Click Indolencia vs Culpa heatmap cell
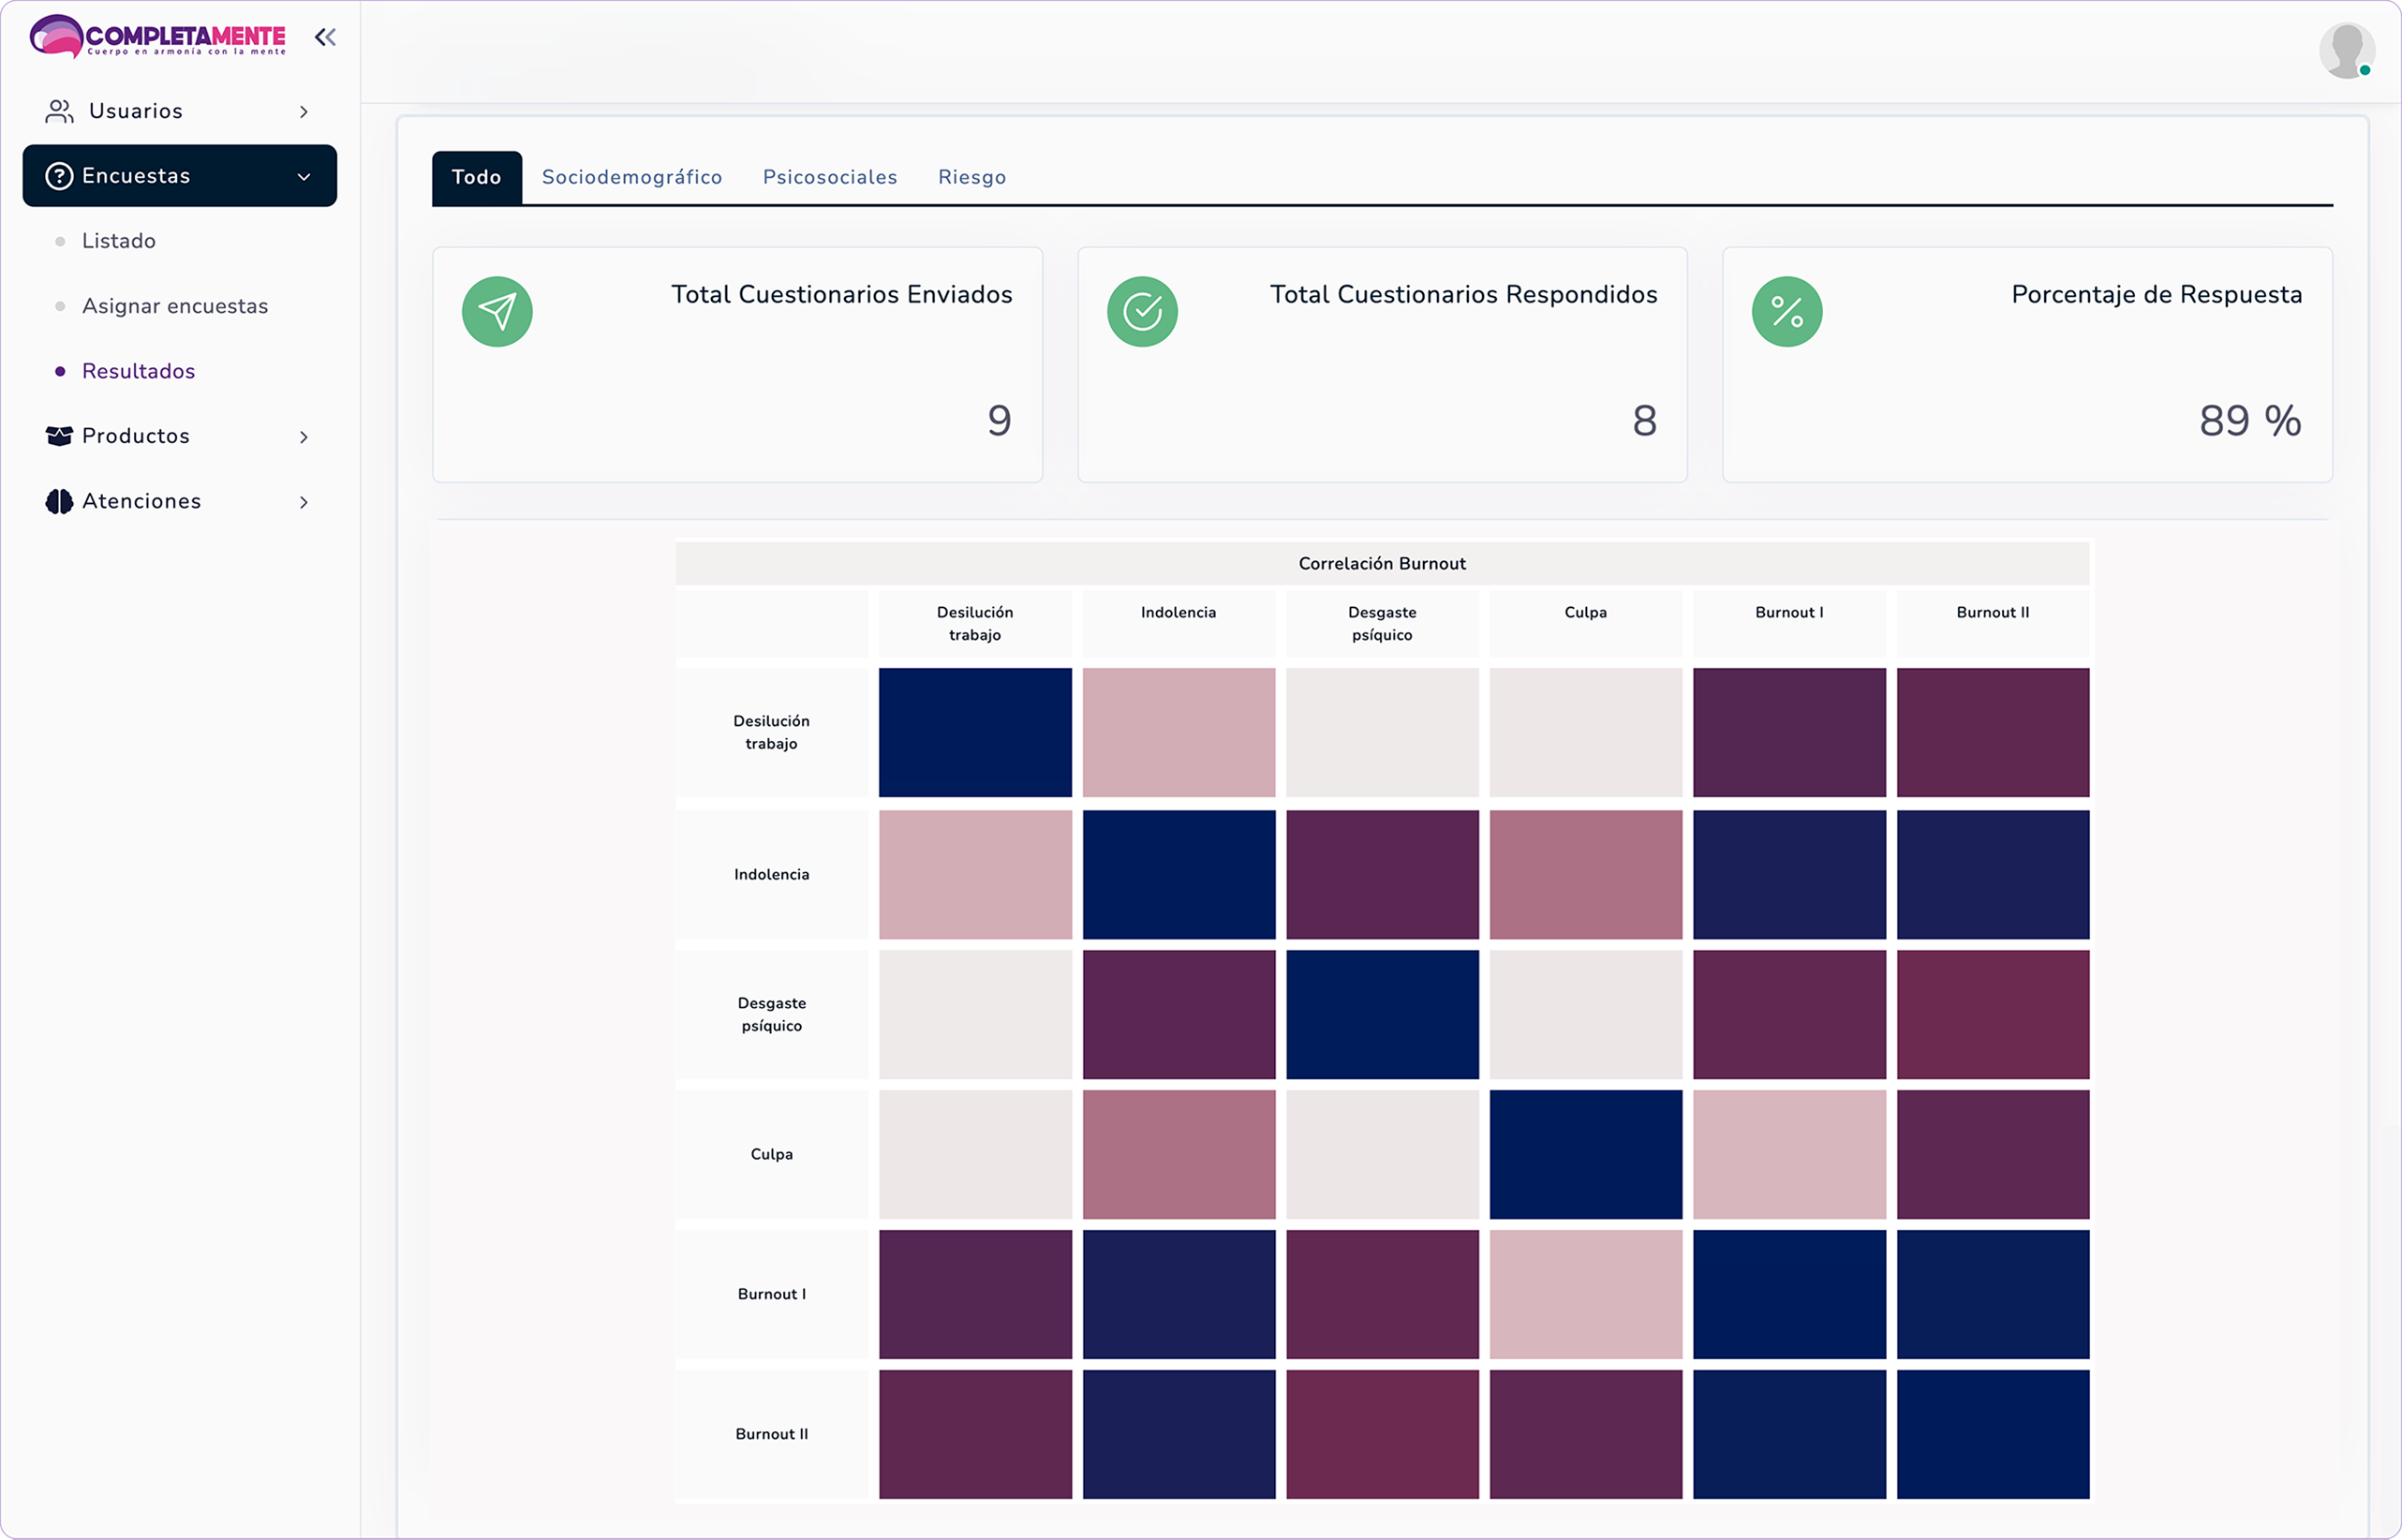Screen dimensions: 2402x1540 1585,875
